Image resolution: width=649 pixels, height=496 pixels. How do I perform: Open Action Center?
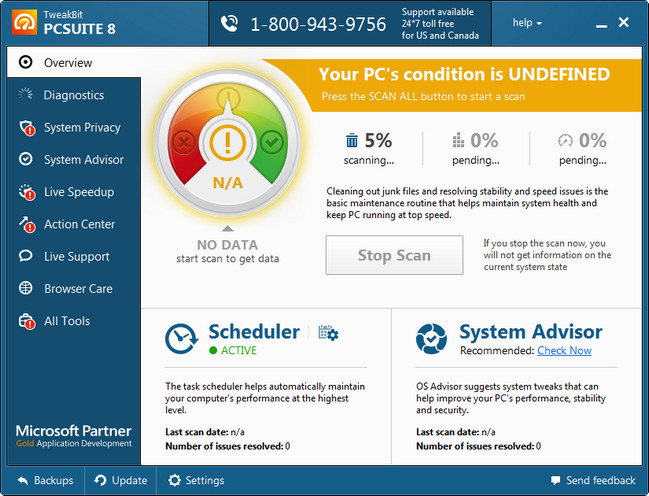click(74, 224)
